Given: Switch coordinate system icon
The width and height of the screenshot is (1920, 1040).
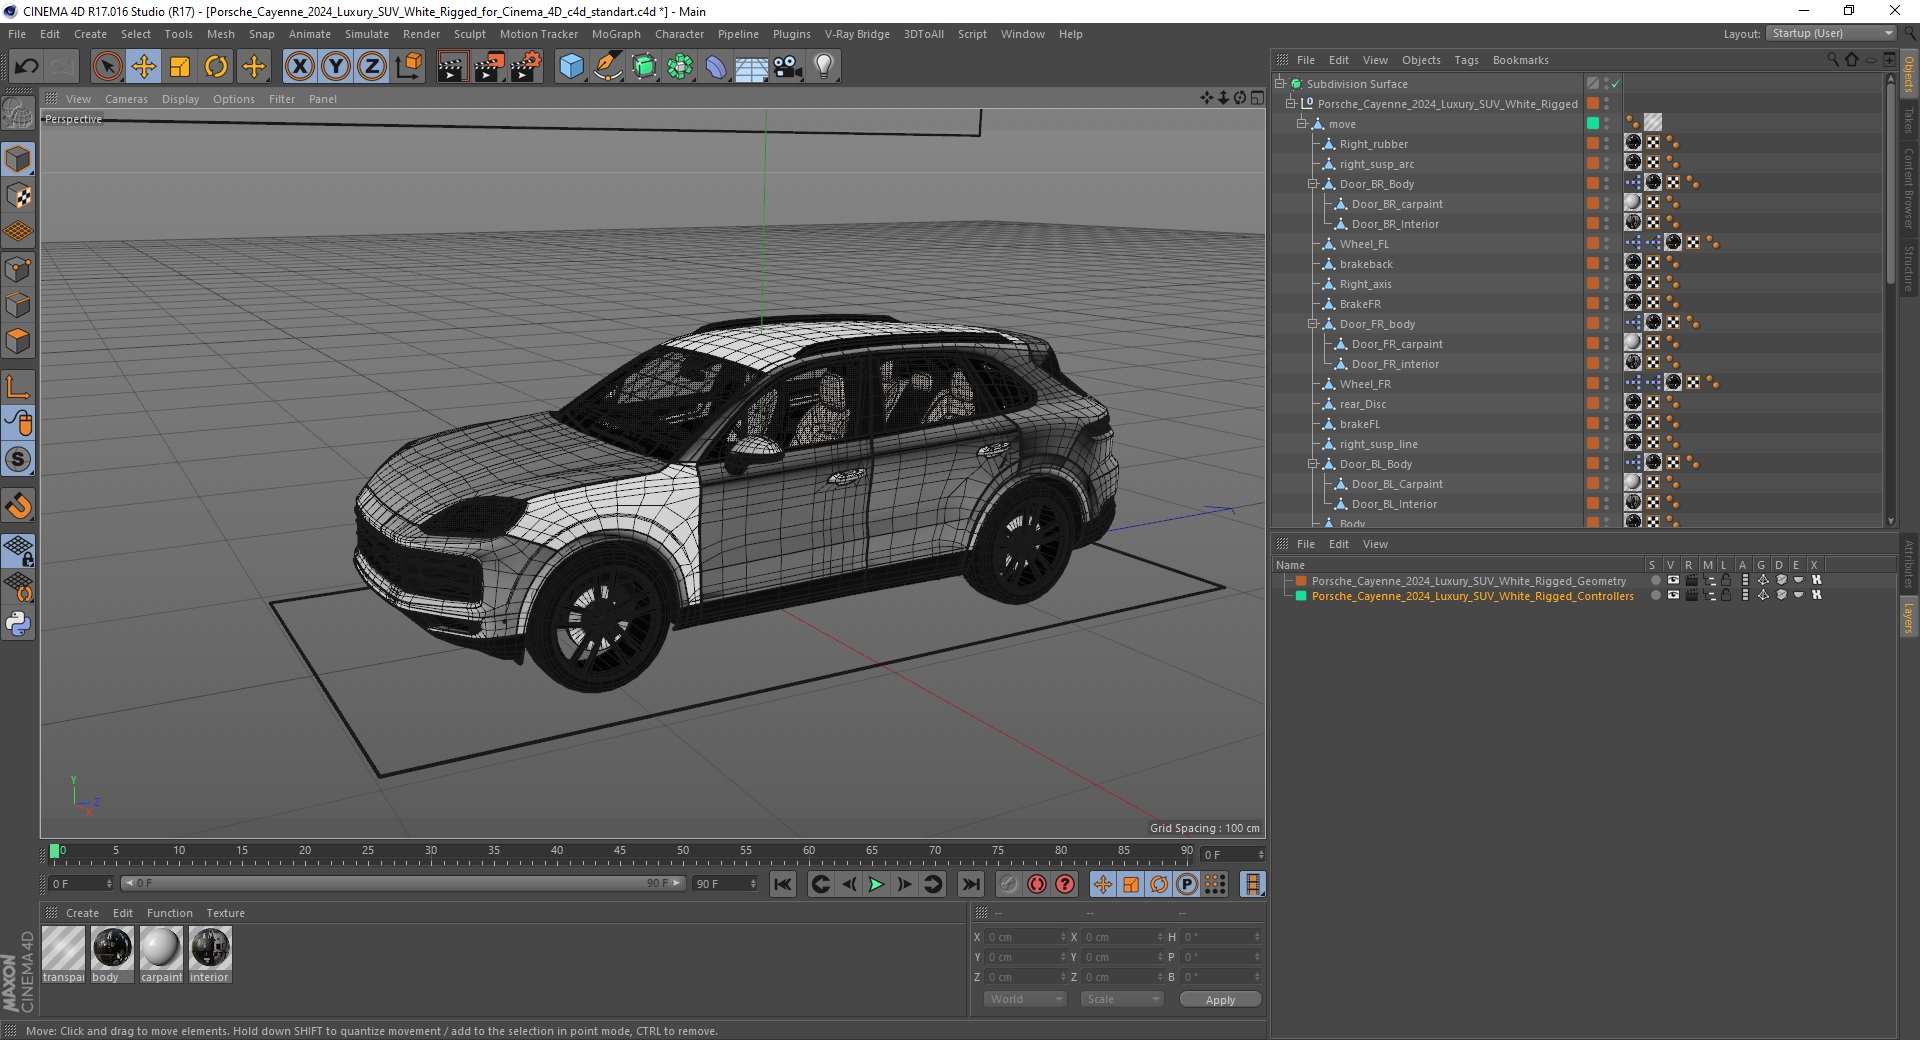Looking at the screenshot, I should (408, 67).
